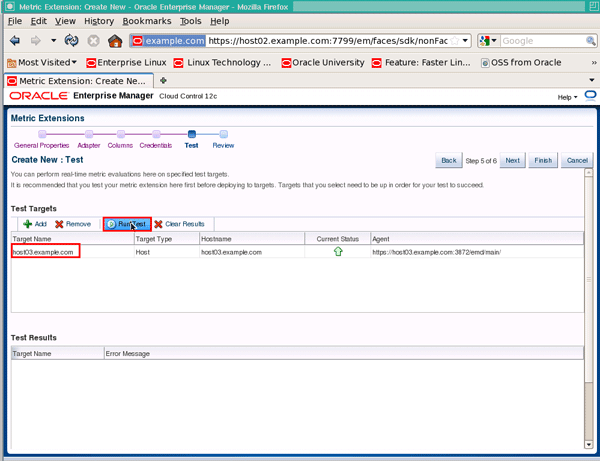The width and height of the screenshot is (600, 461).
Task: Click the Test train step marker
Action: [x=192, y=134]
